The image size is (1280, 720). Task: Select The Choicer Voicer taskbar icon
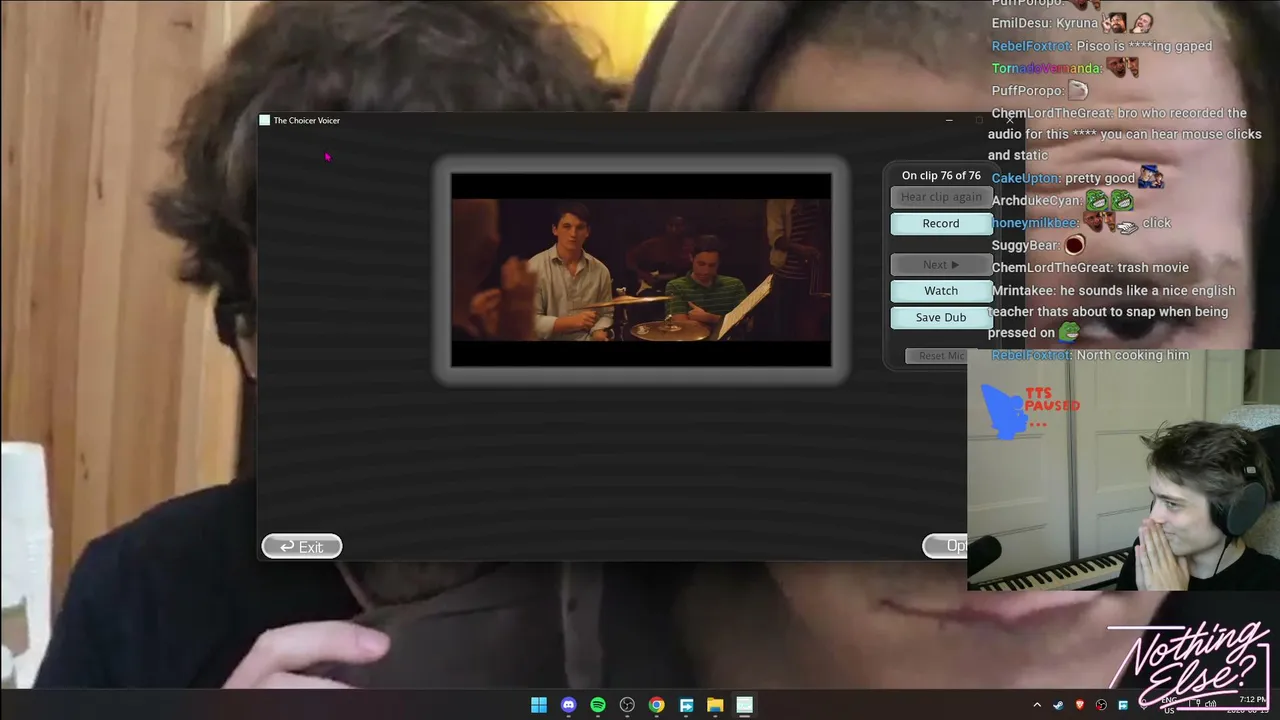tap(744, 705)
